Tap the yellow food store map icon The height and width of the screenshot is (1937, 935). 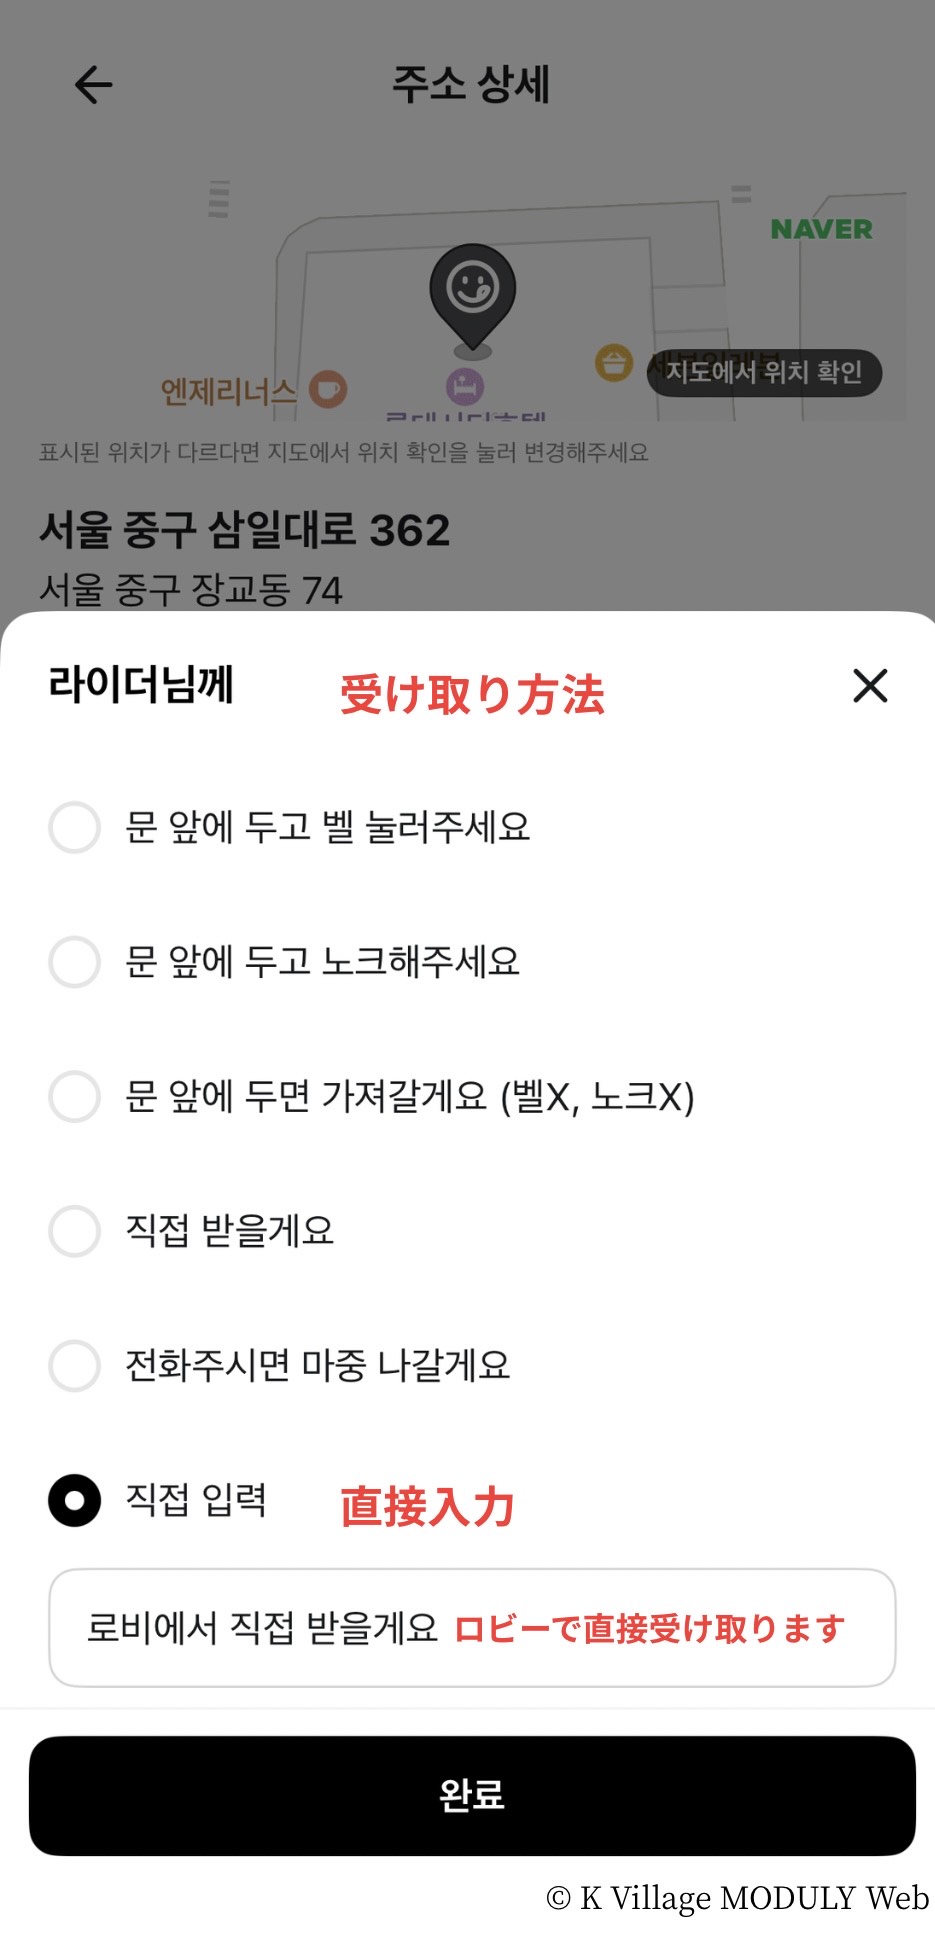614,362
